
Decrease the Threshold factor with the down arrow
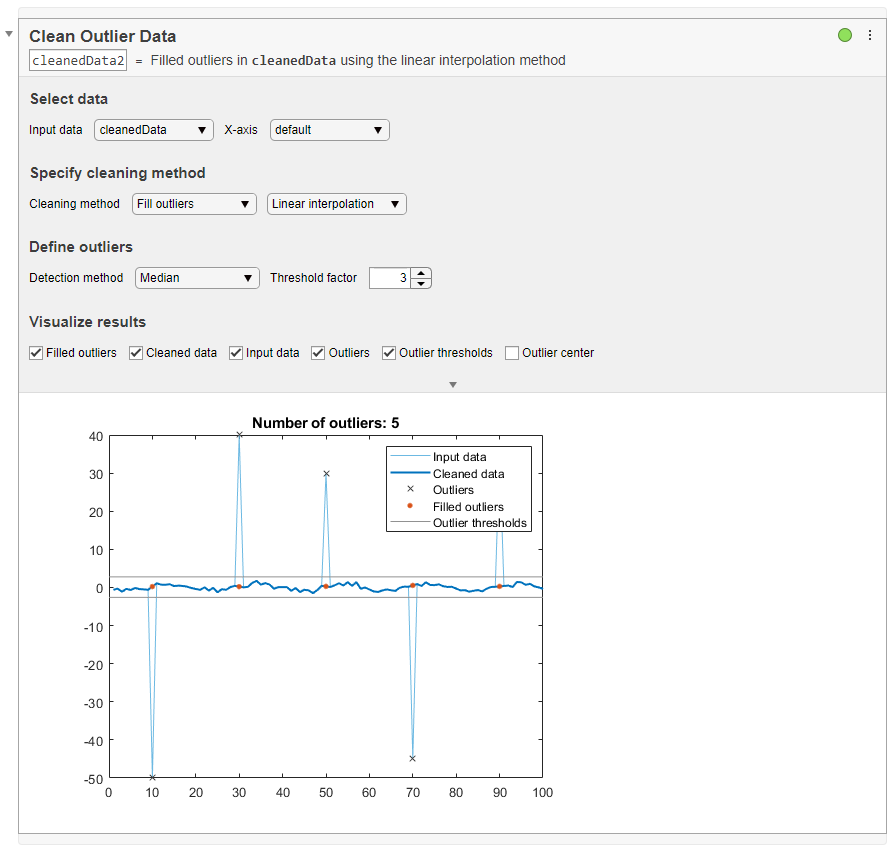[x=422, y=283]
